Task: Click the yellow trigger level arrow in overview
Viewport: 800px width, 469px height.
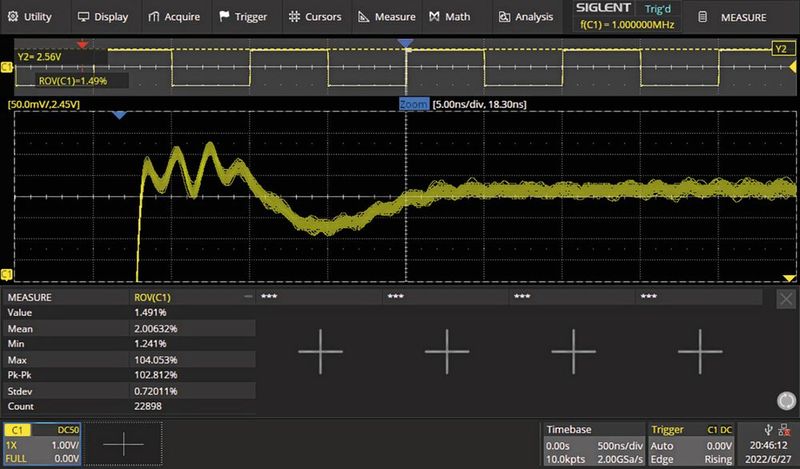Action: point(792,67)
